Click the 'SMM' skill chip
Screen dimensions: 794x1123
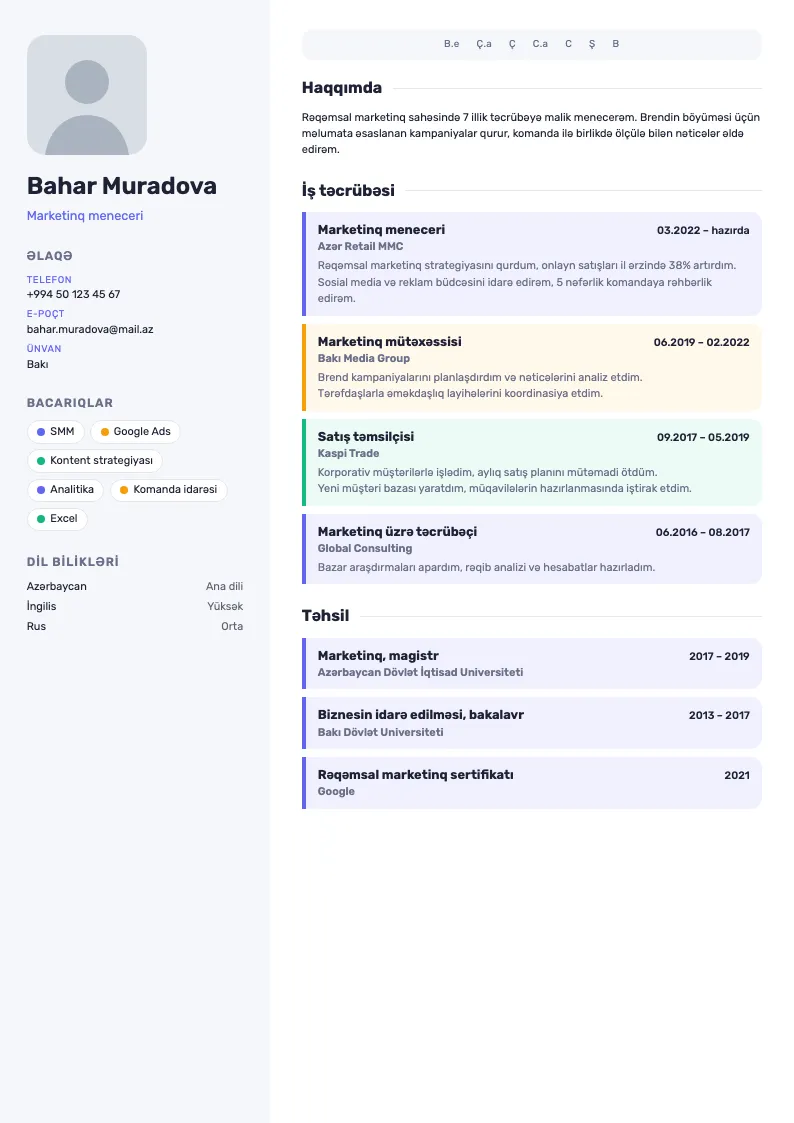pyautogui.click(x=56, y=432)
